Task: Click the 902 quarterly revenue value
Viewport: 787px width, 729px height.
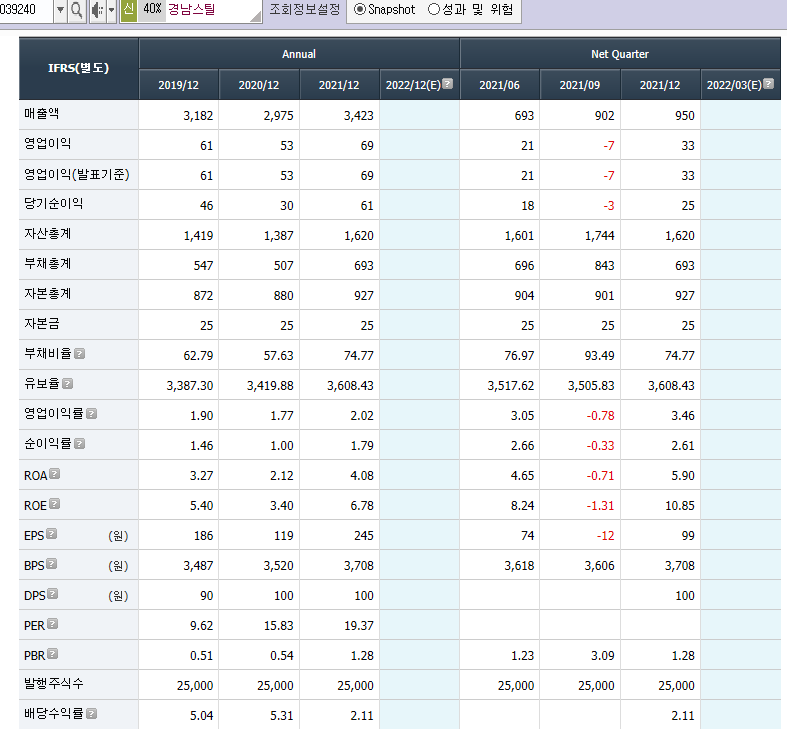Action: coord(604,116)
